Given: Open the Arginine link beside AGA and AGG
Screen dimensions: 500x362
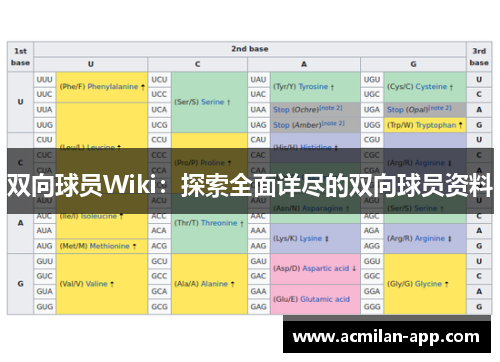Looking at the screenshot, I should 430,238.
